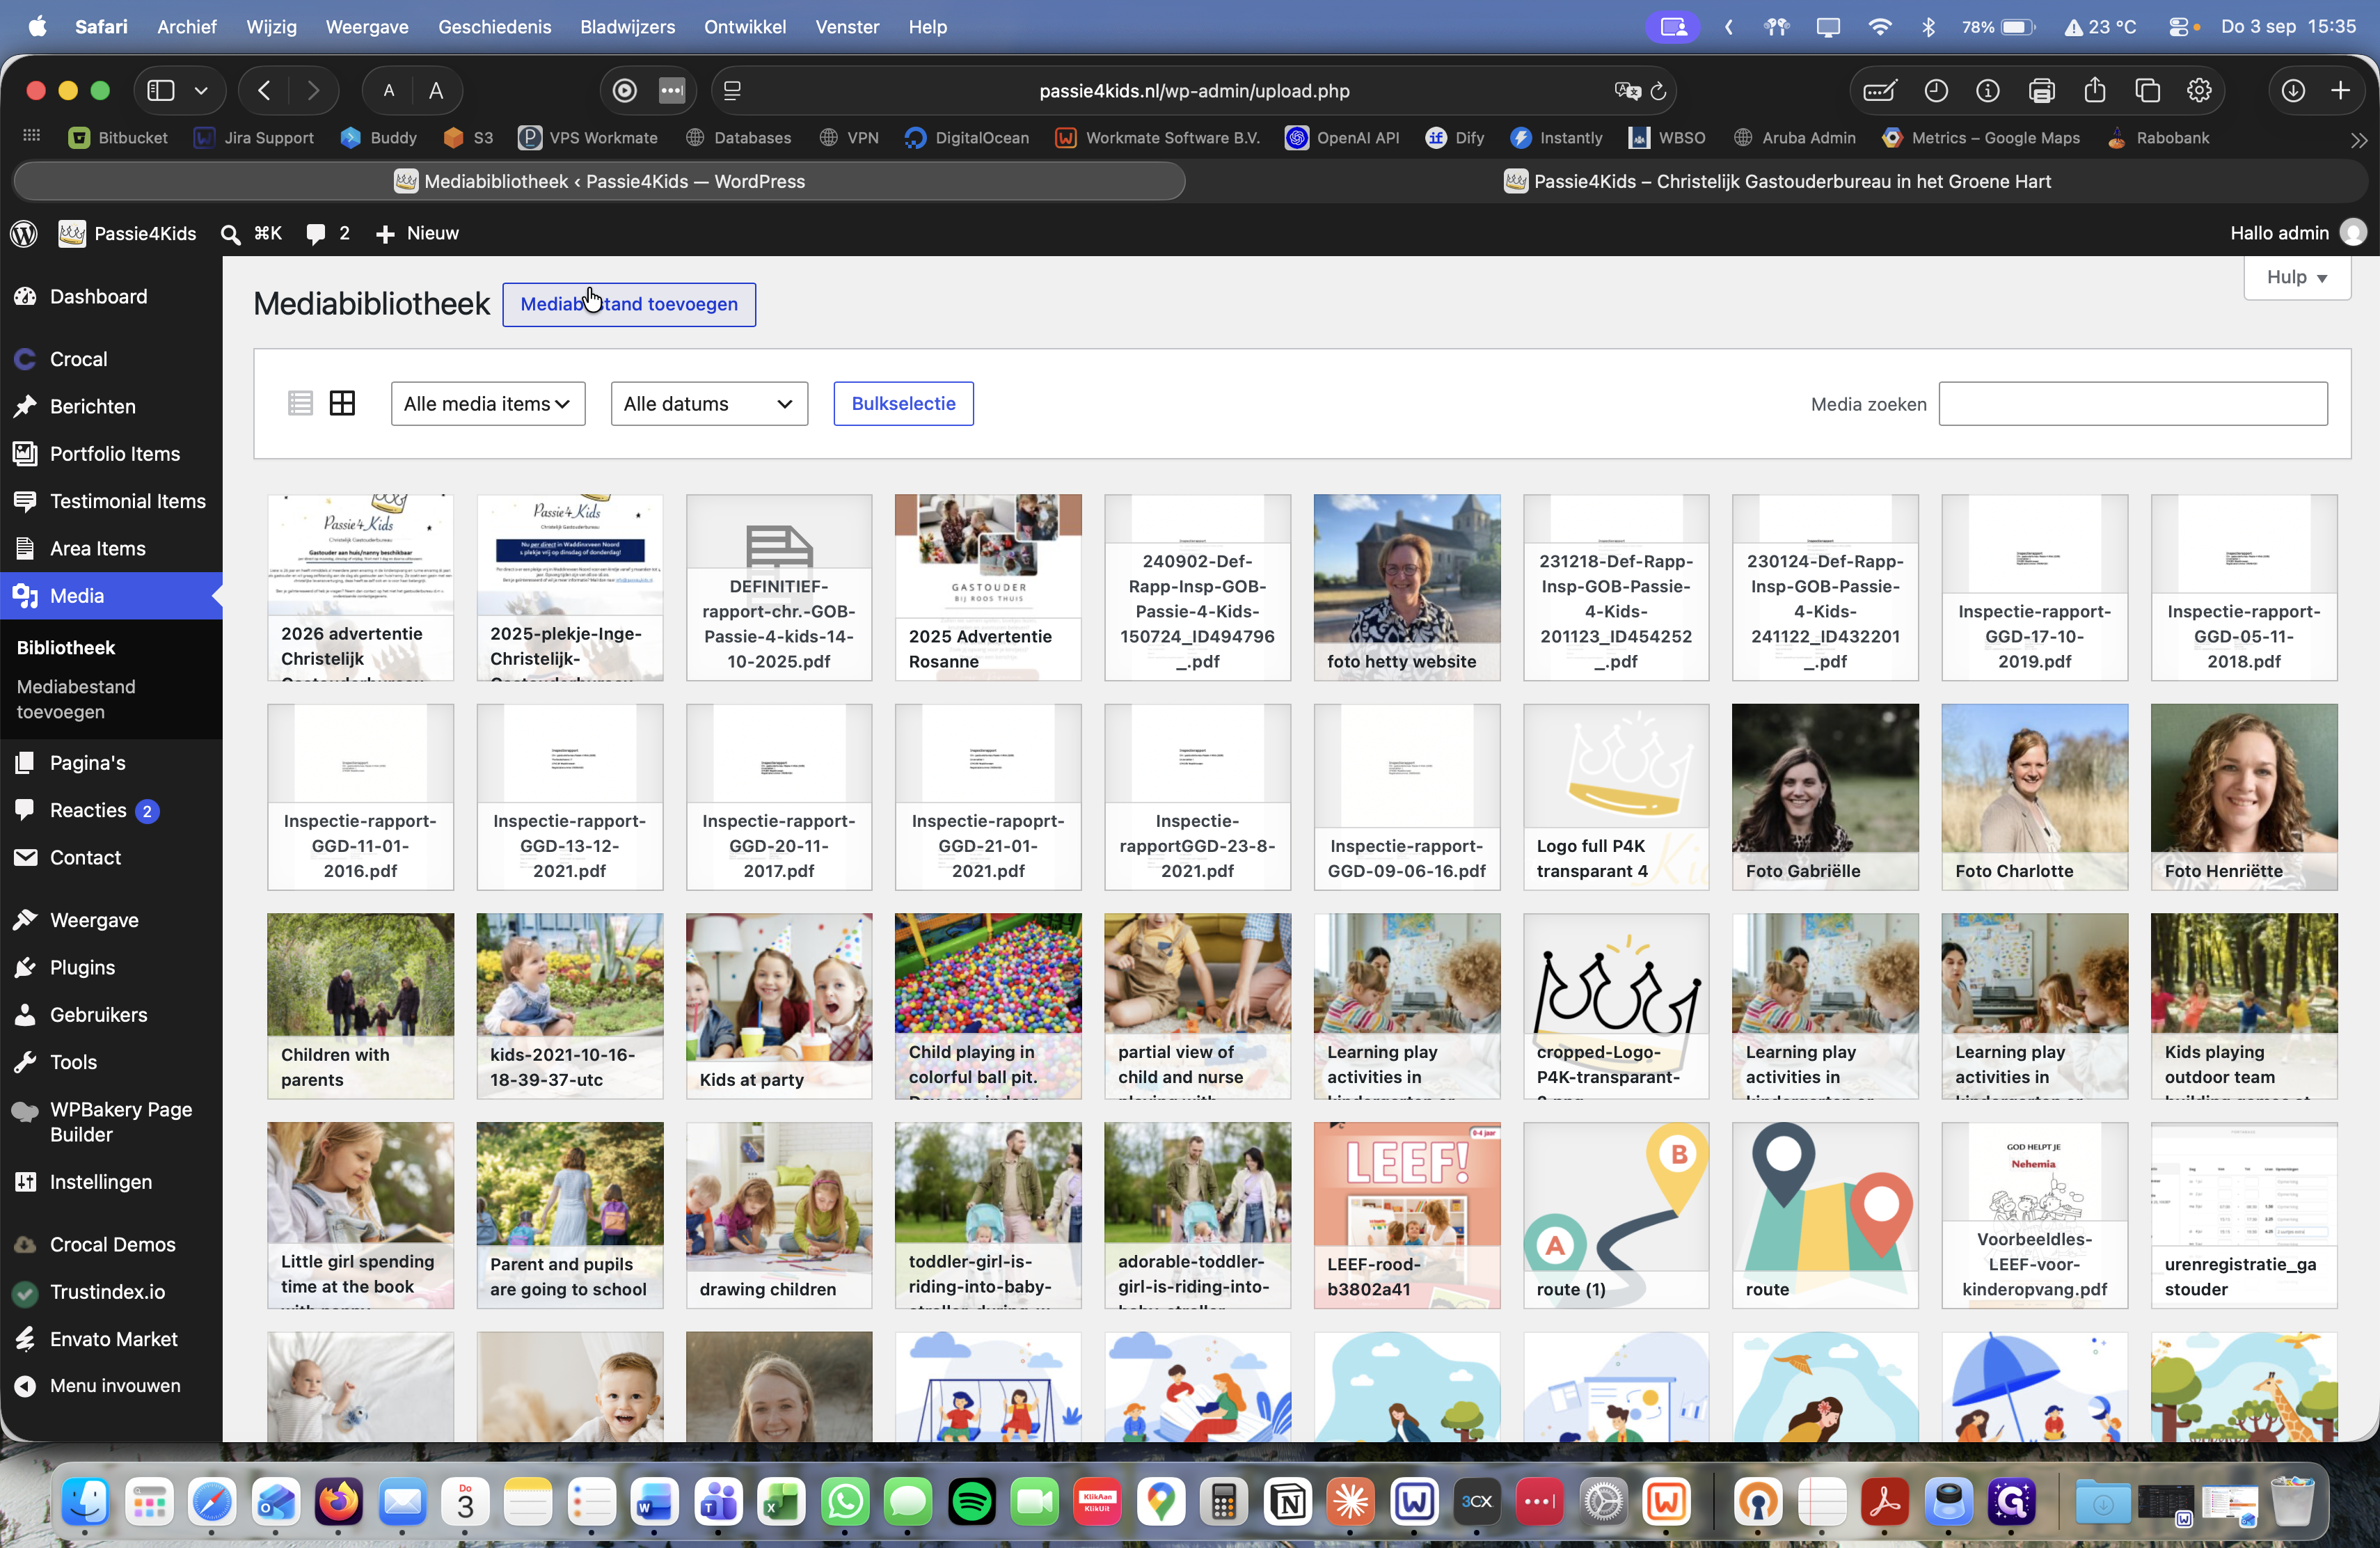
Task: Open Passie4Kids site link in admin bar
Action: [x=128, y=233]
